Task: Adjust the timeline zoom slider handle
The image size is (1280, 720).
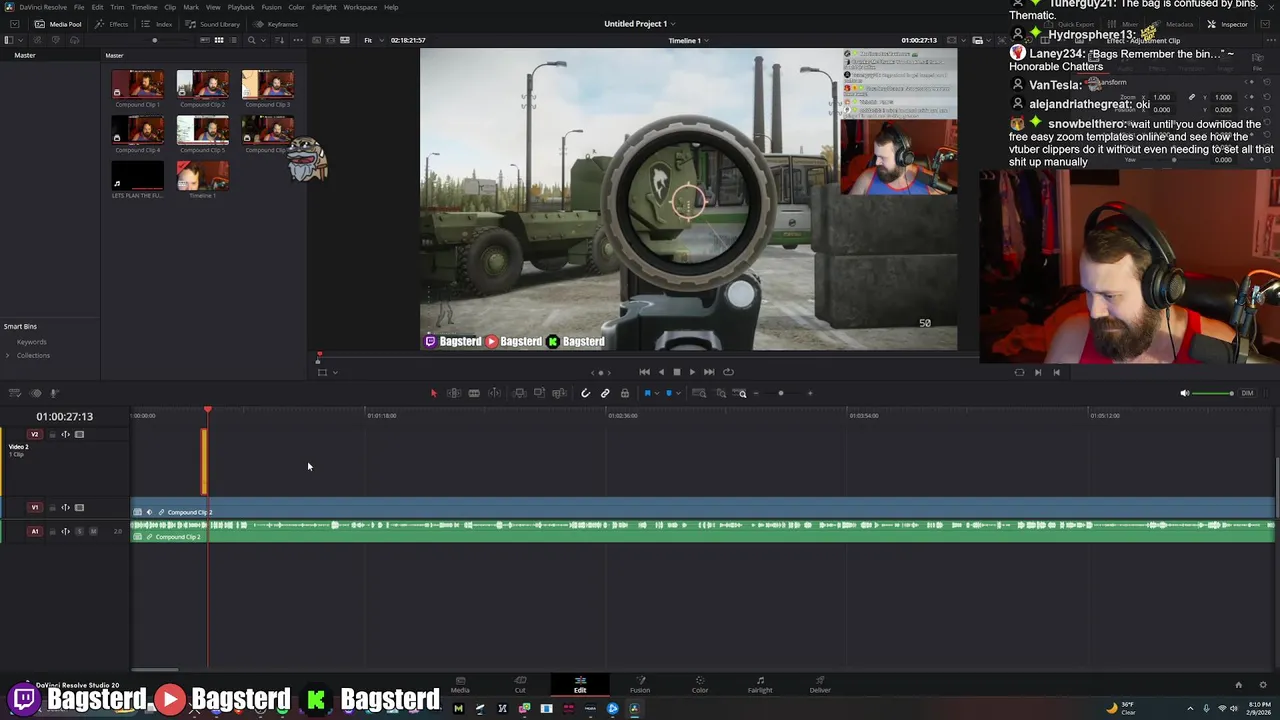Action: [x=781, y=393]
